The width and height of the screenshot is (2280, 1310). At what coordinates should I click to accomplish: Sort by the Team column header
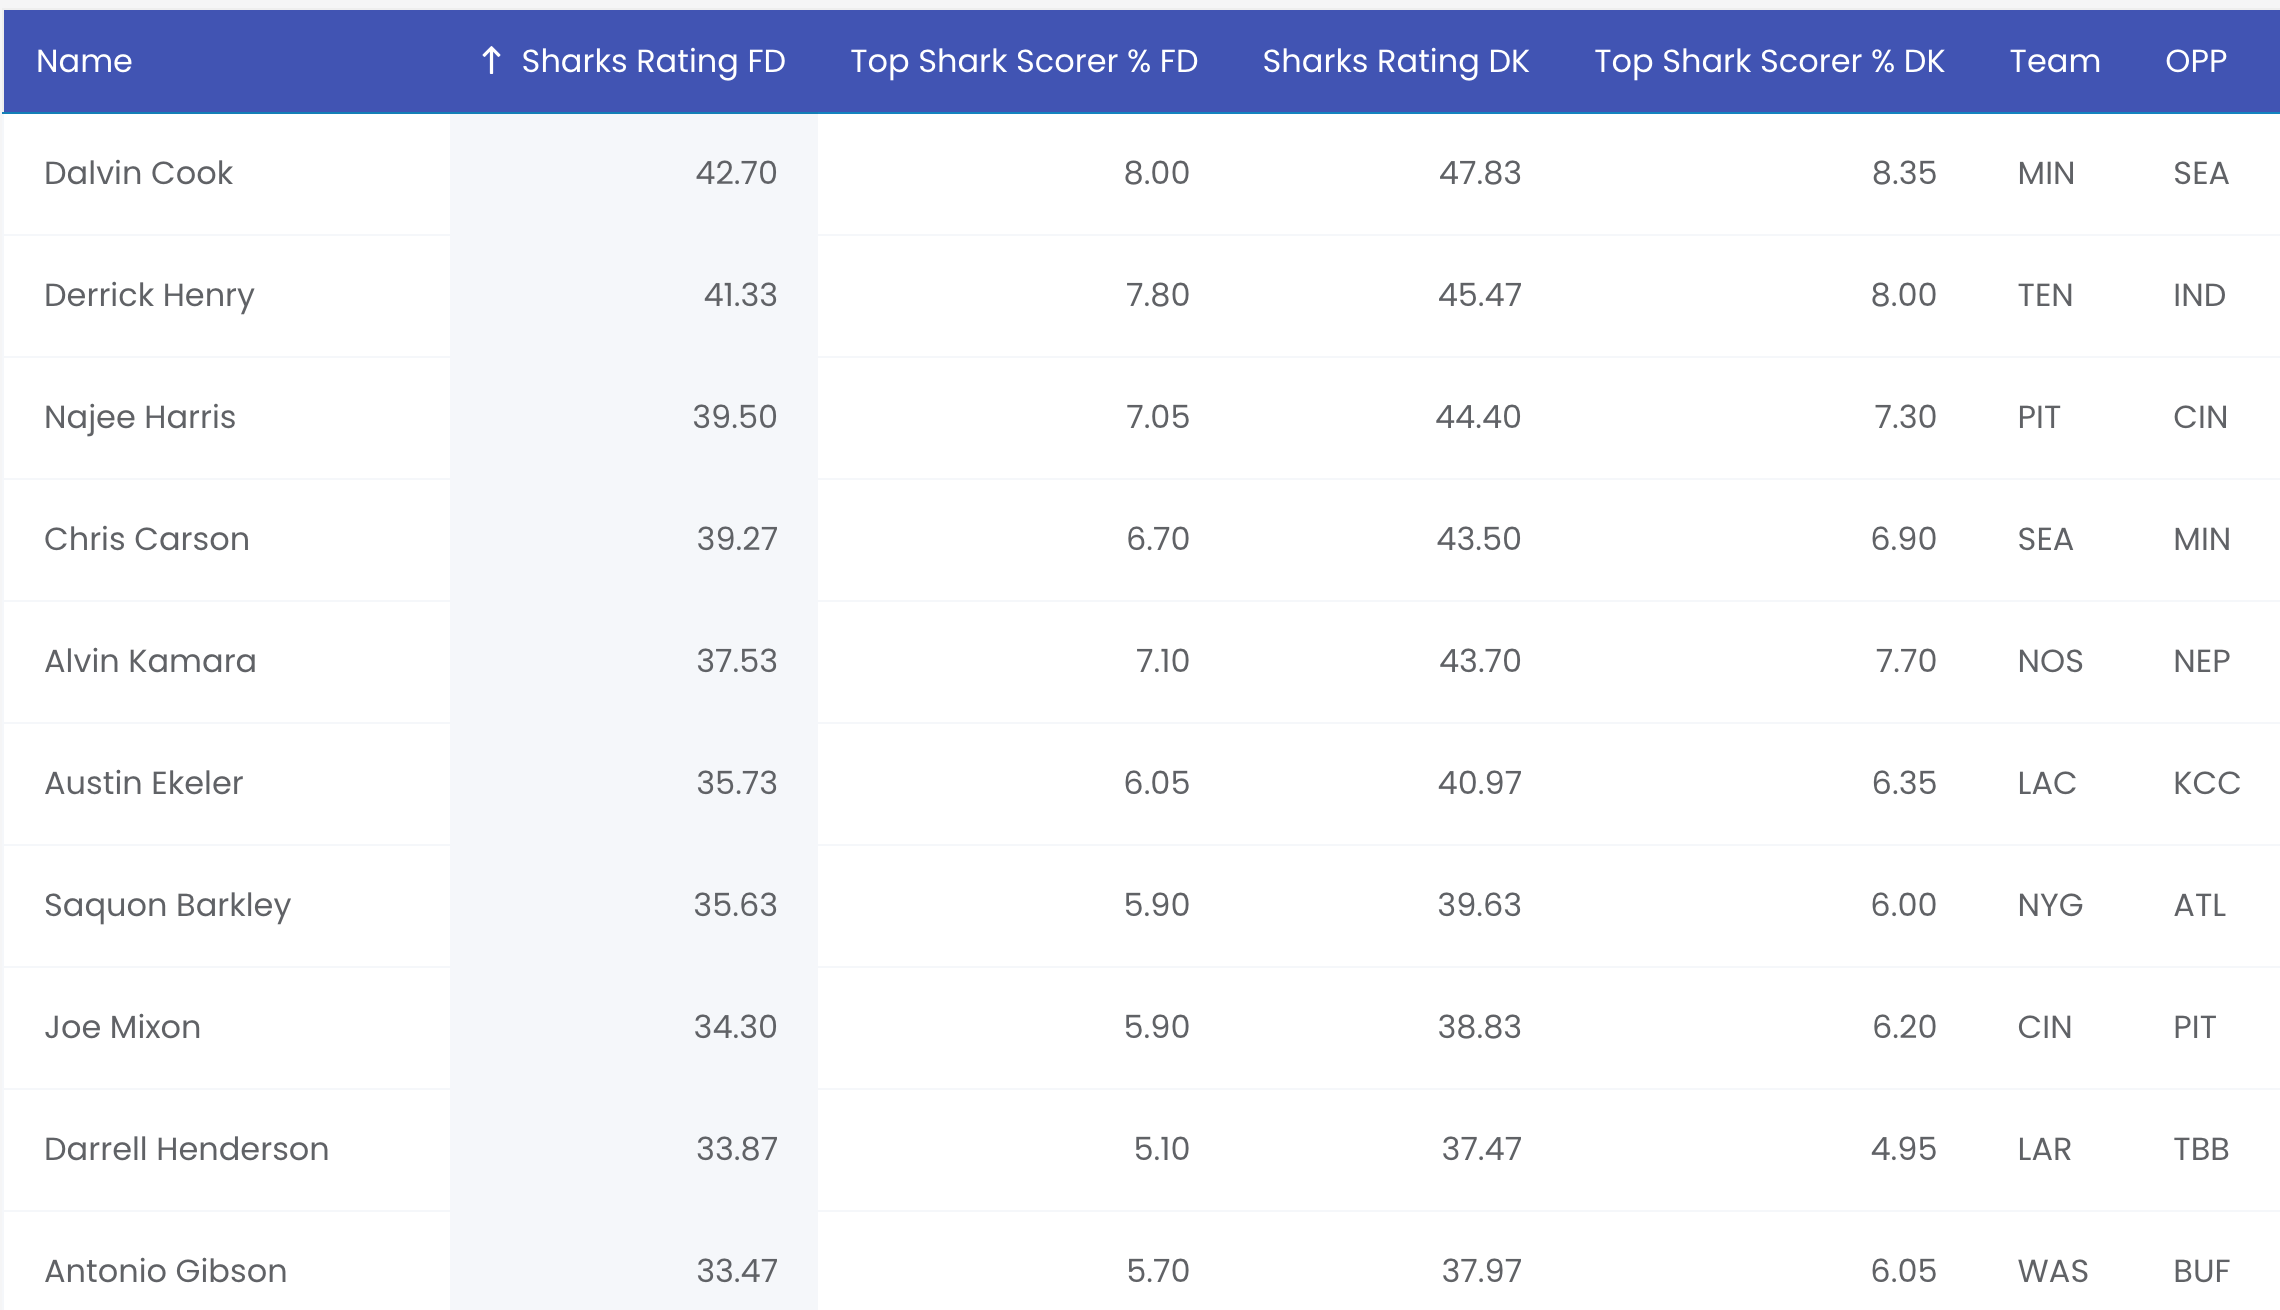(2055, 61)
